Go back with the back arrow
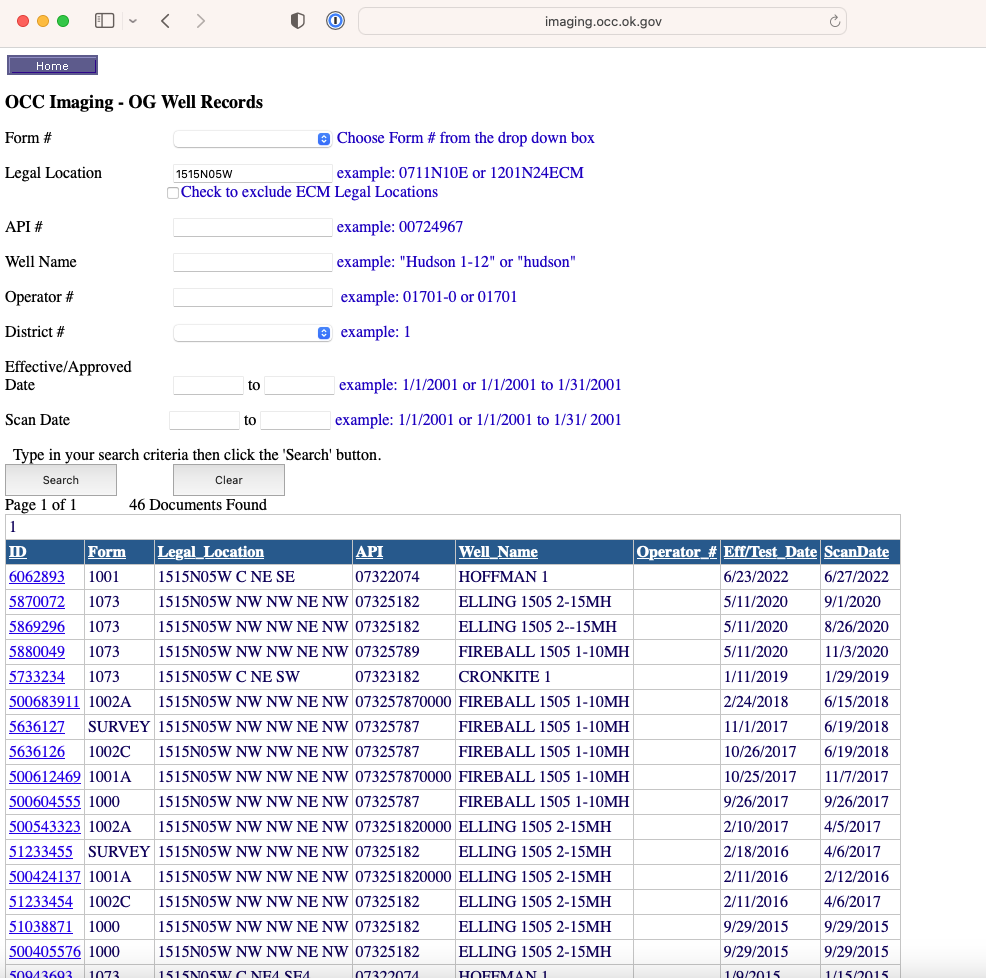 click(x=165, y=21)
